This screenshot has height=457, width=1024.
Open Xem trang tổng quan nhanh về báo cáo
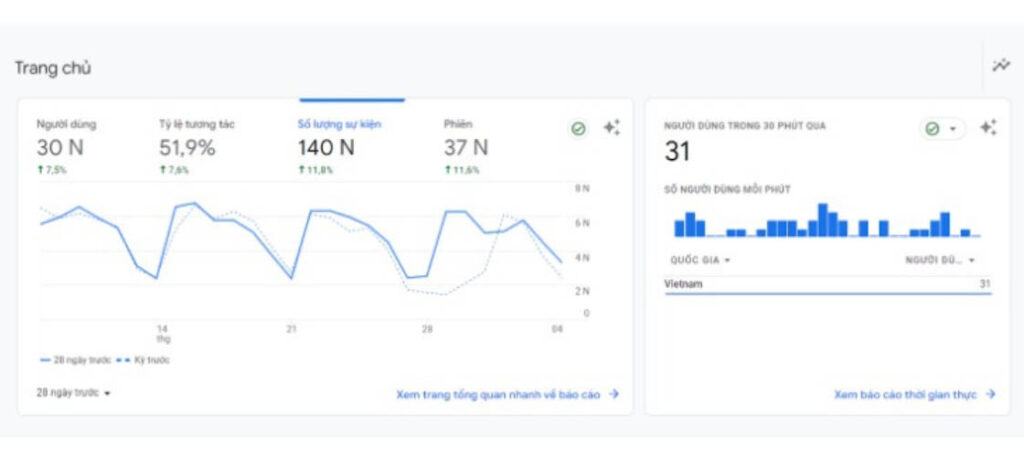[x=507, y=395]
